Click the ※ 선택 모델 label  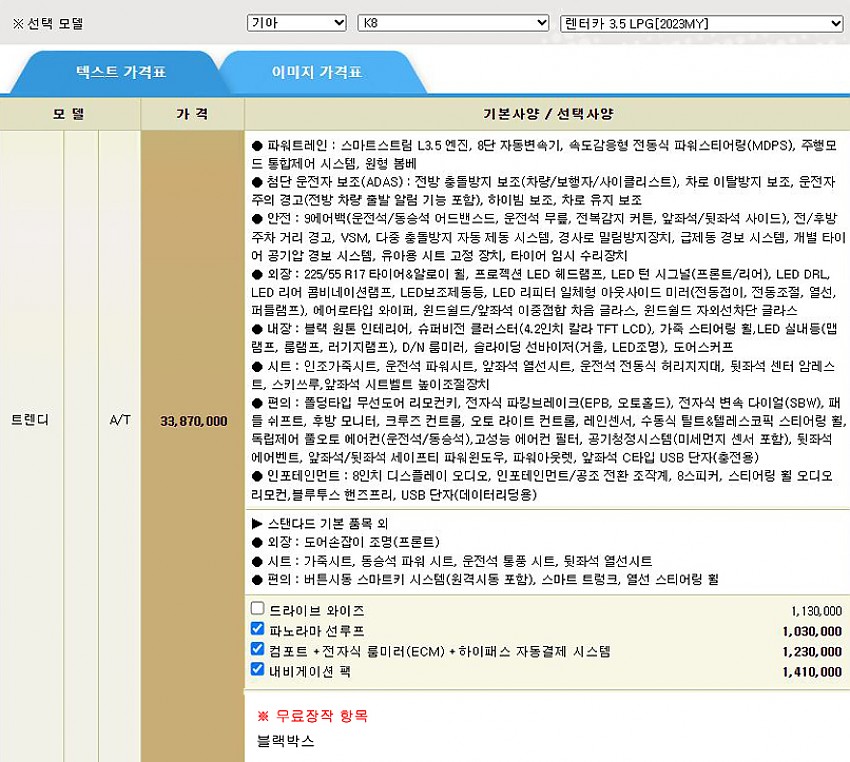pos(48,23)
